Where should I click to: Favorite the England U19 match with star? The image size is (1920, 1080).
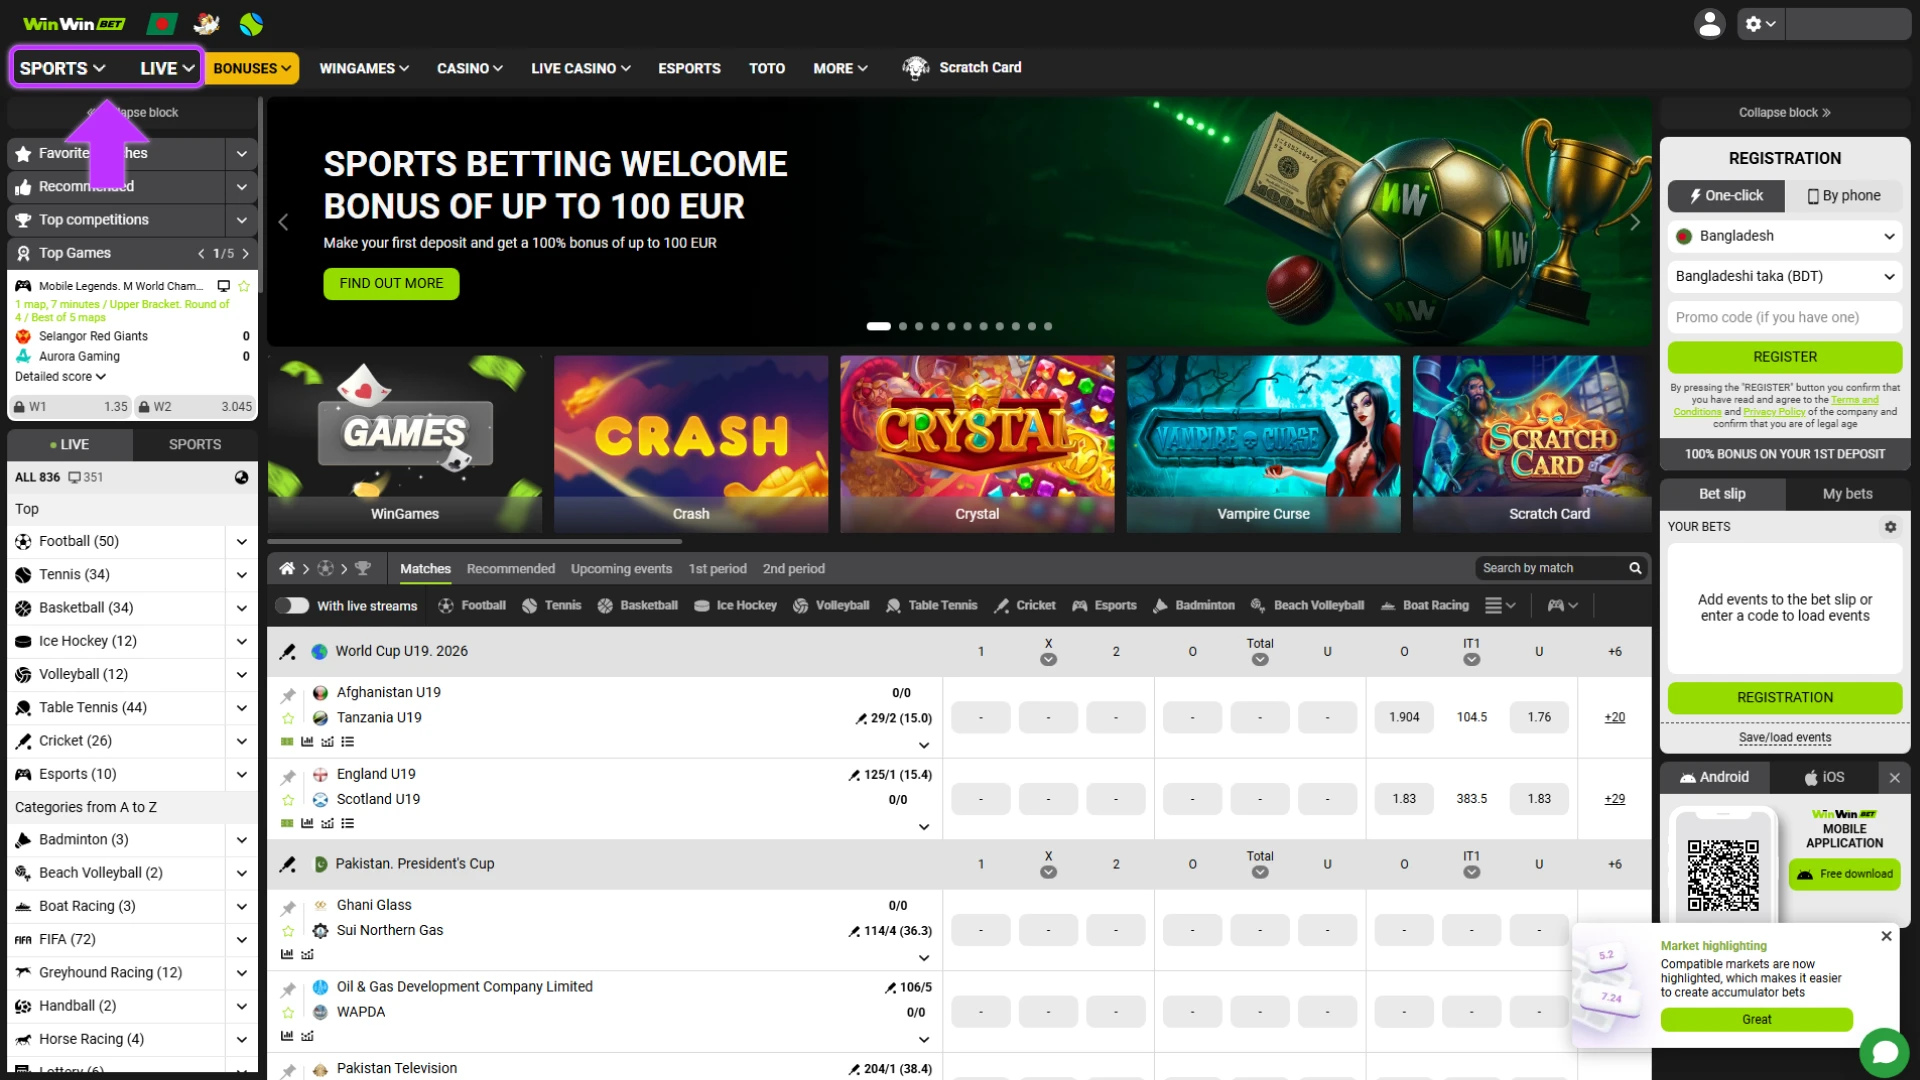[x=289, y=800]
